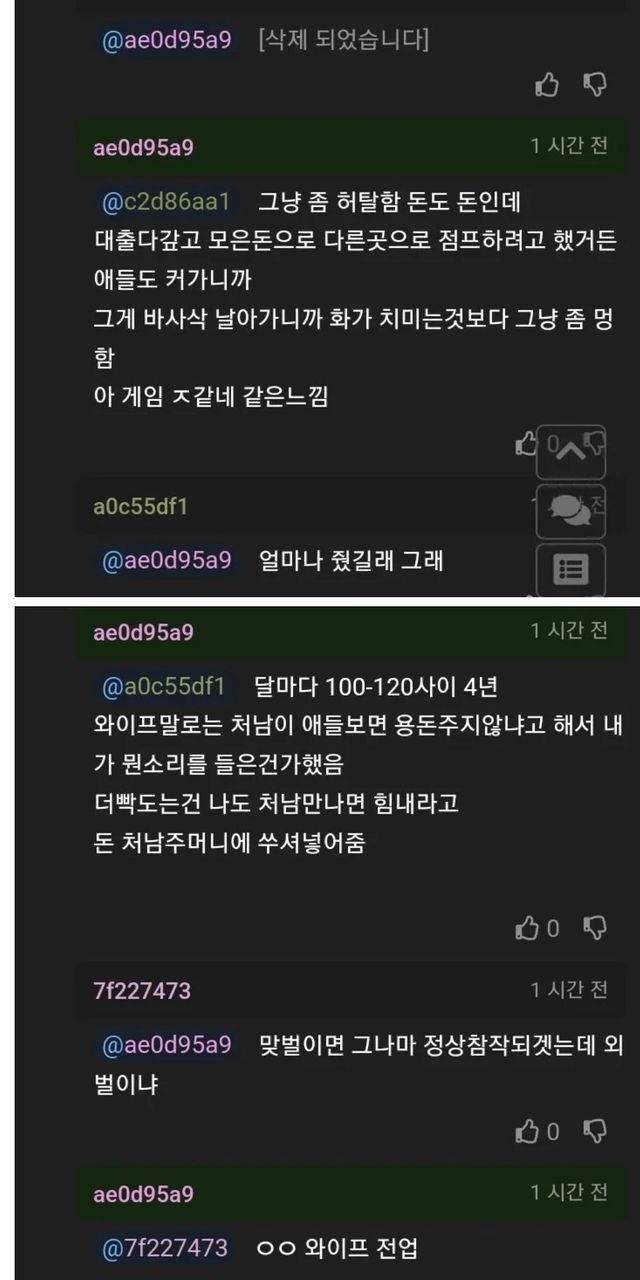
Task: Open the floating speech-bubble comments button
Action: pos(571,512)
